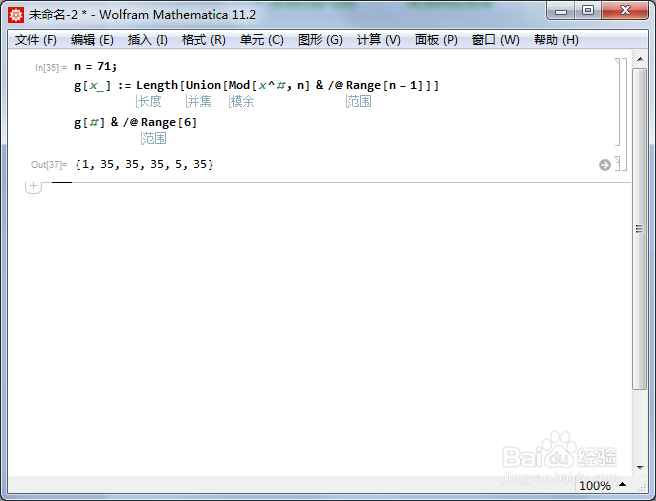Click the Mathematica app icon in title bar
The width and height of the screenshot is (656, 501).
16,15
